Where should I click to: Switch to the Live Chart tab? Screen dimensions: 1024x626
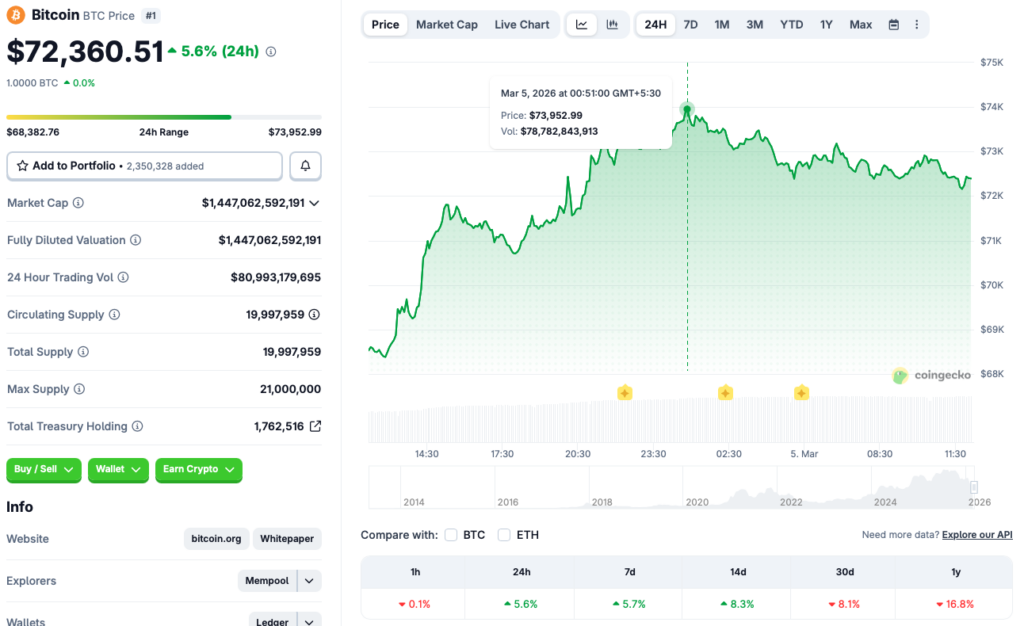(x=521, y=24)
